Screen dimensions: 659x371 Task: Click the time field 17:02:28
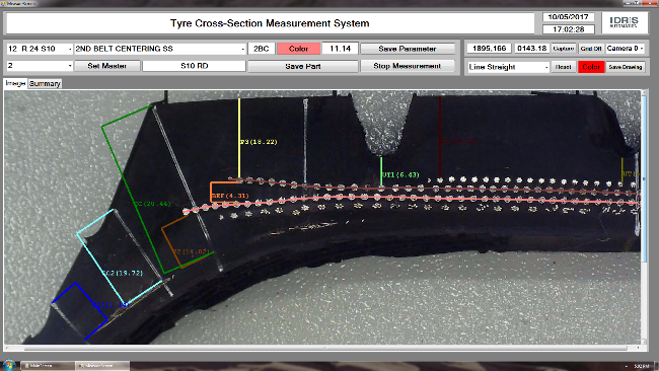[568, 29]
